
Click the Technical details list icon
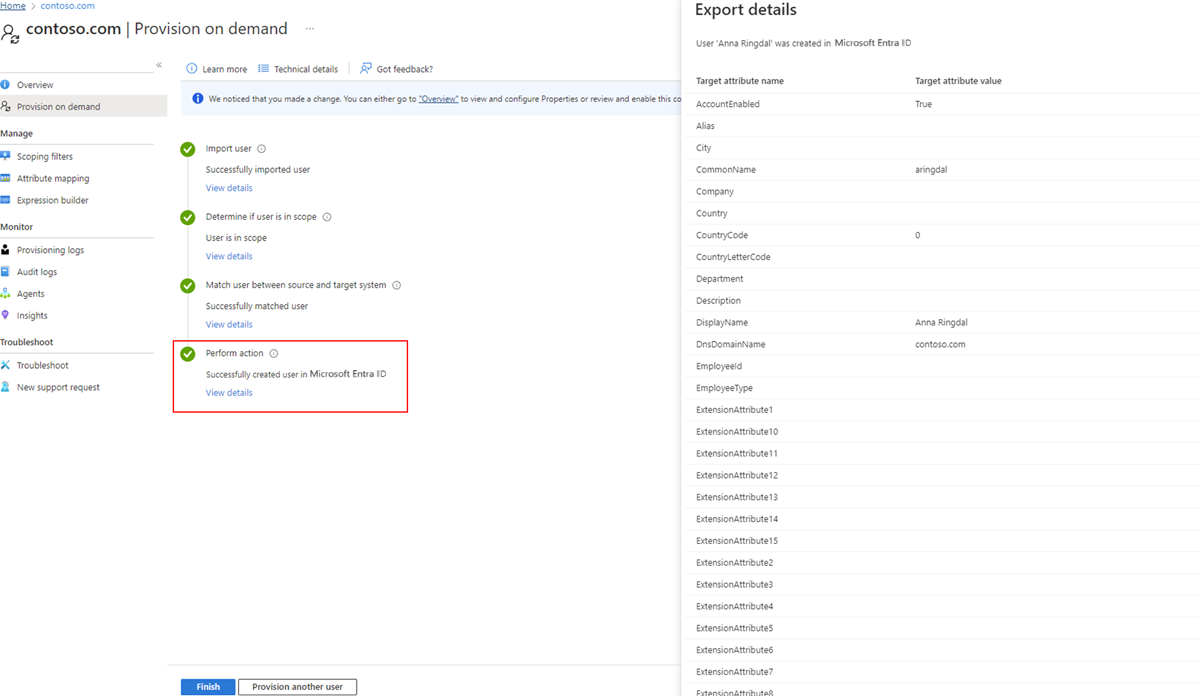pos(263,69)
